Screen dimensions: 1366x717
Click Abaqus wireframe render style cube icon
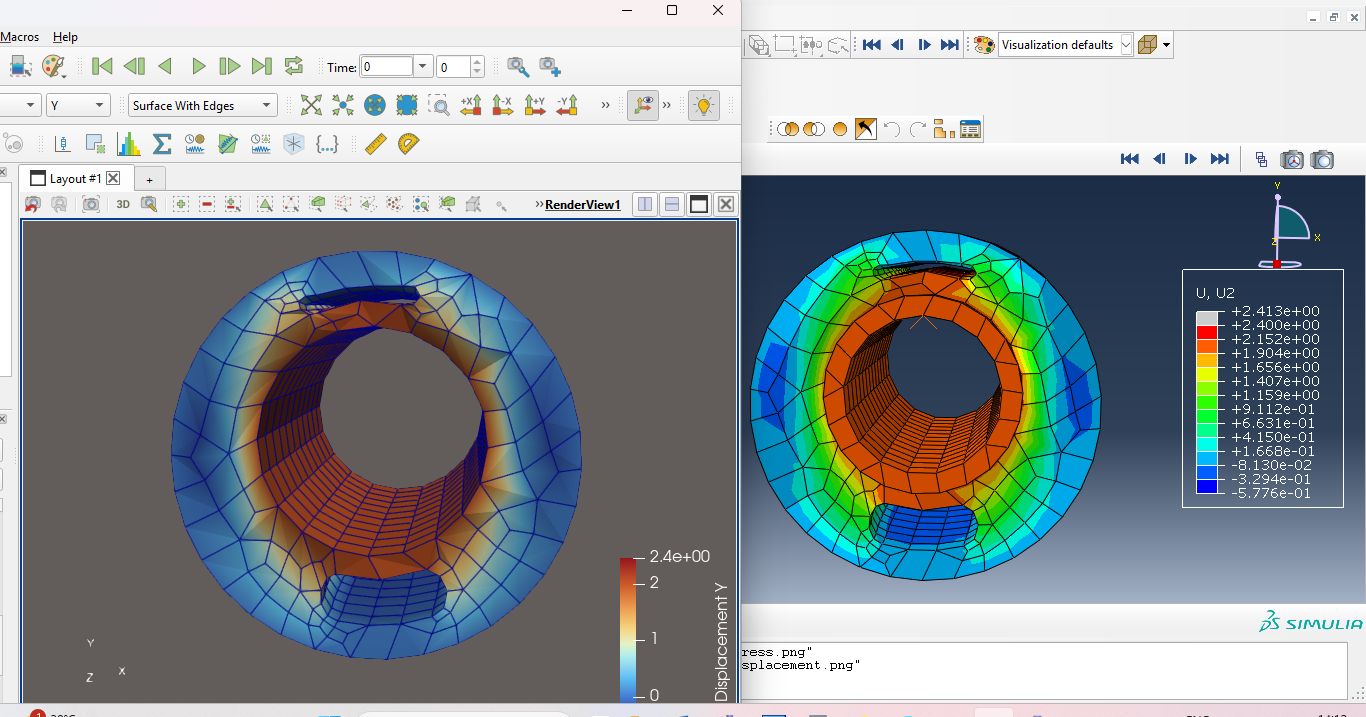tap(1148, 44)
